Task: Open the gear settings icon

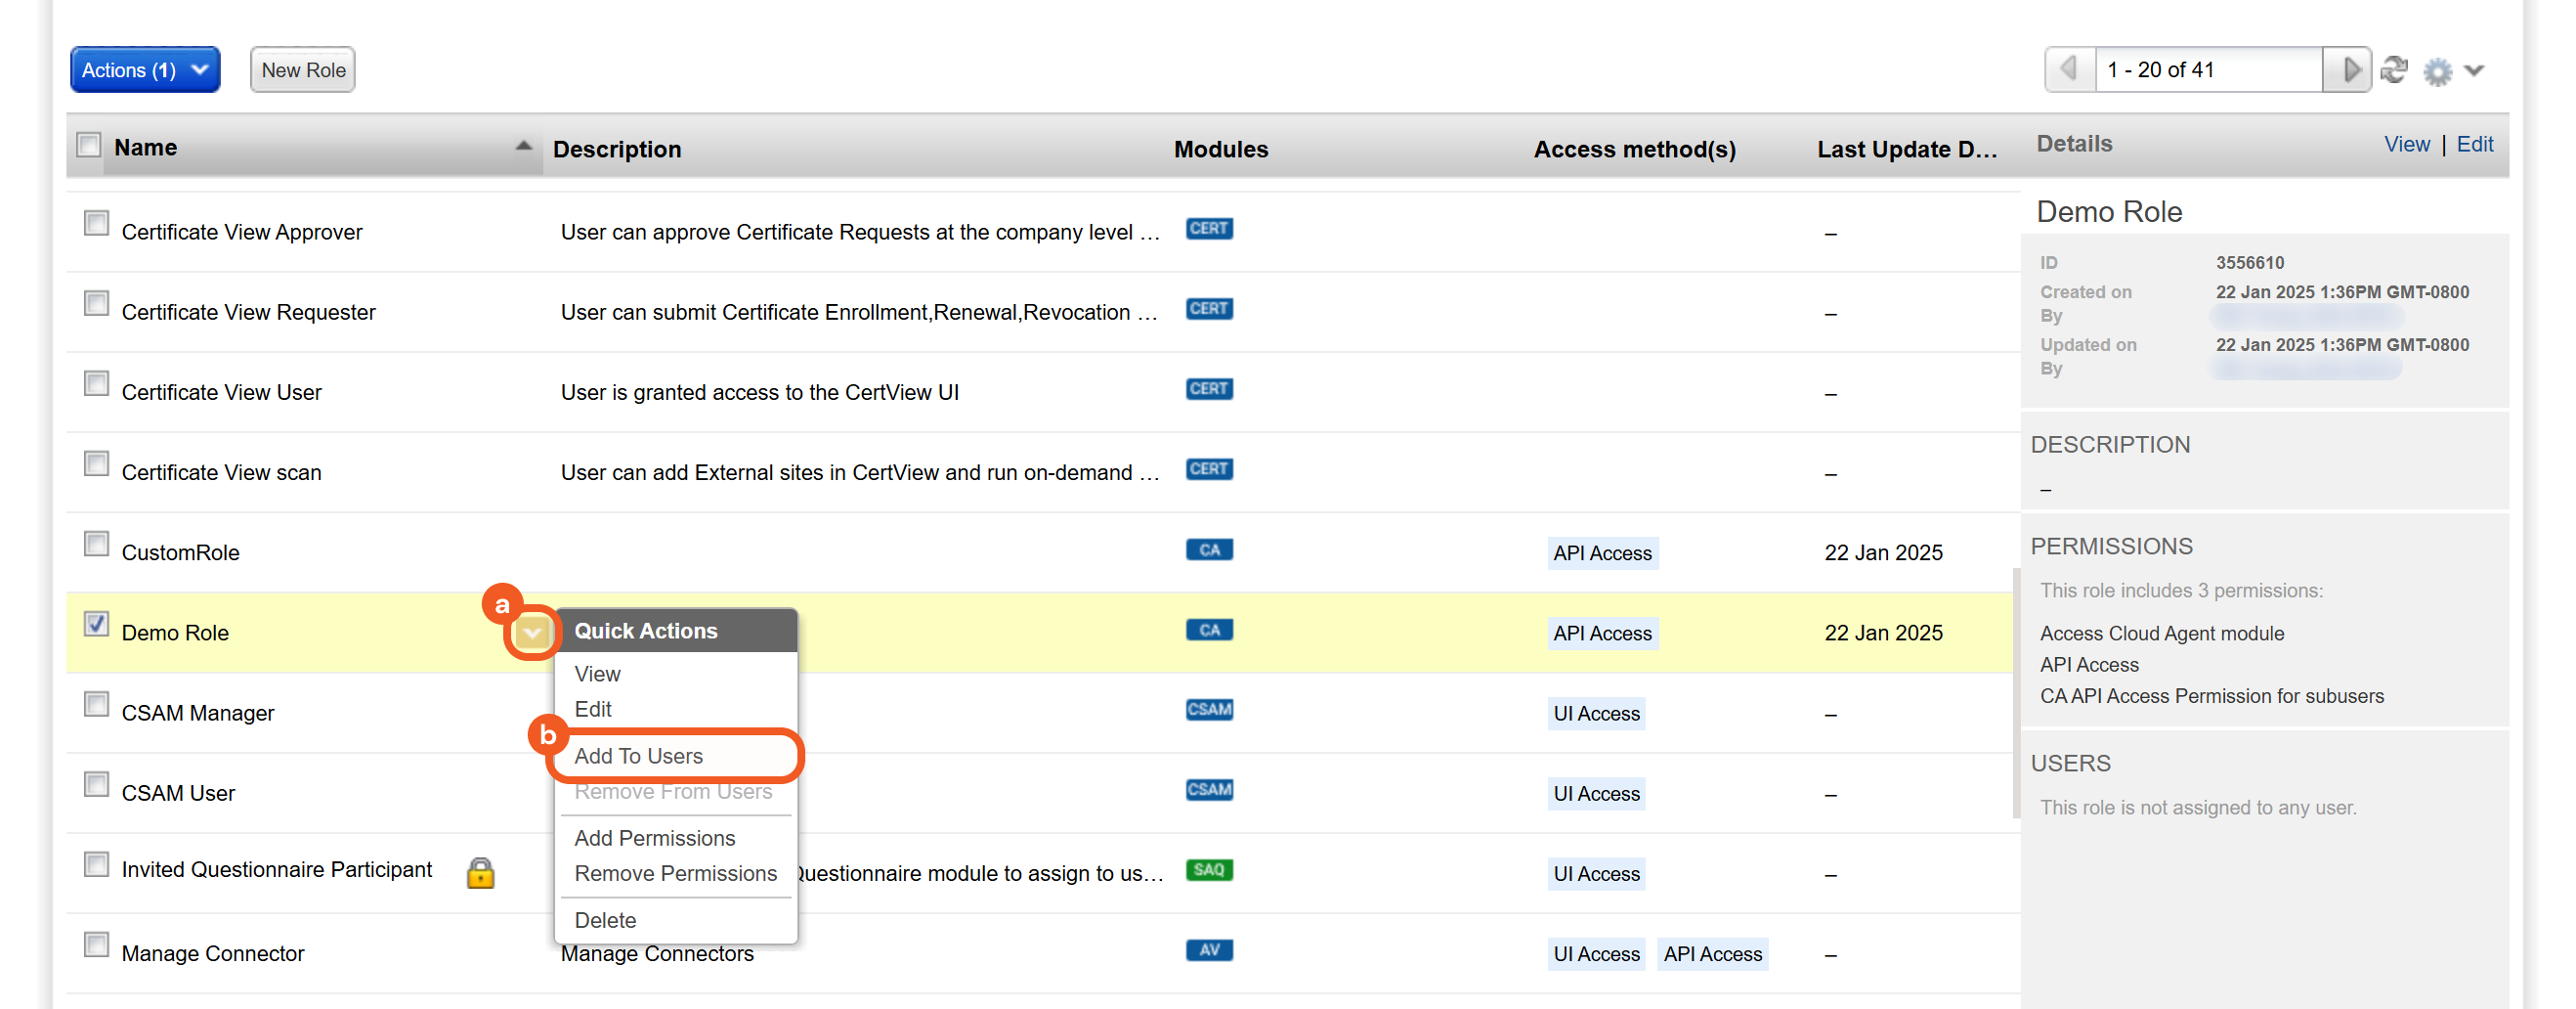Action: (2437, 71)
